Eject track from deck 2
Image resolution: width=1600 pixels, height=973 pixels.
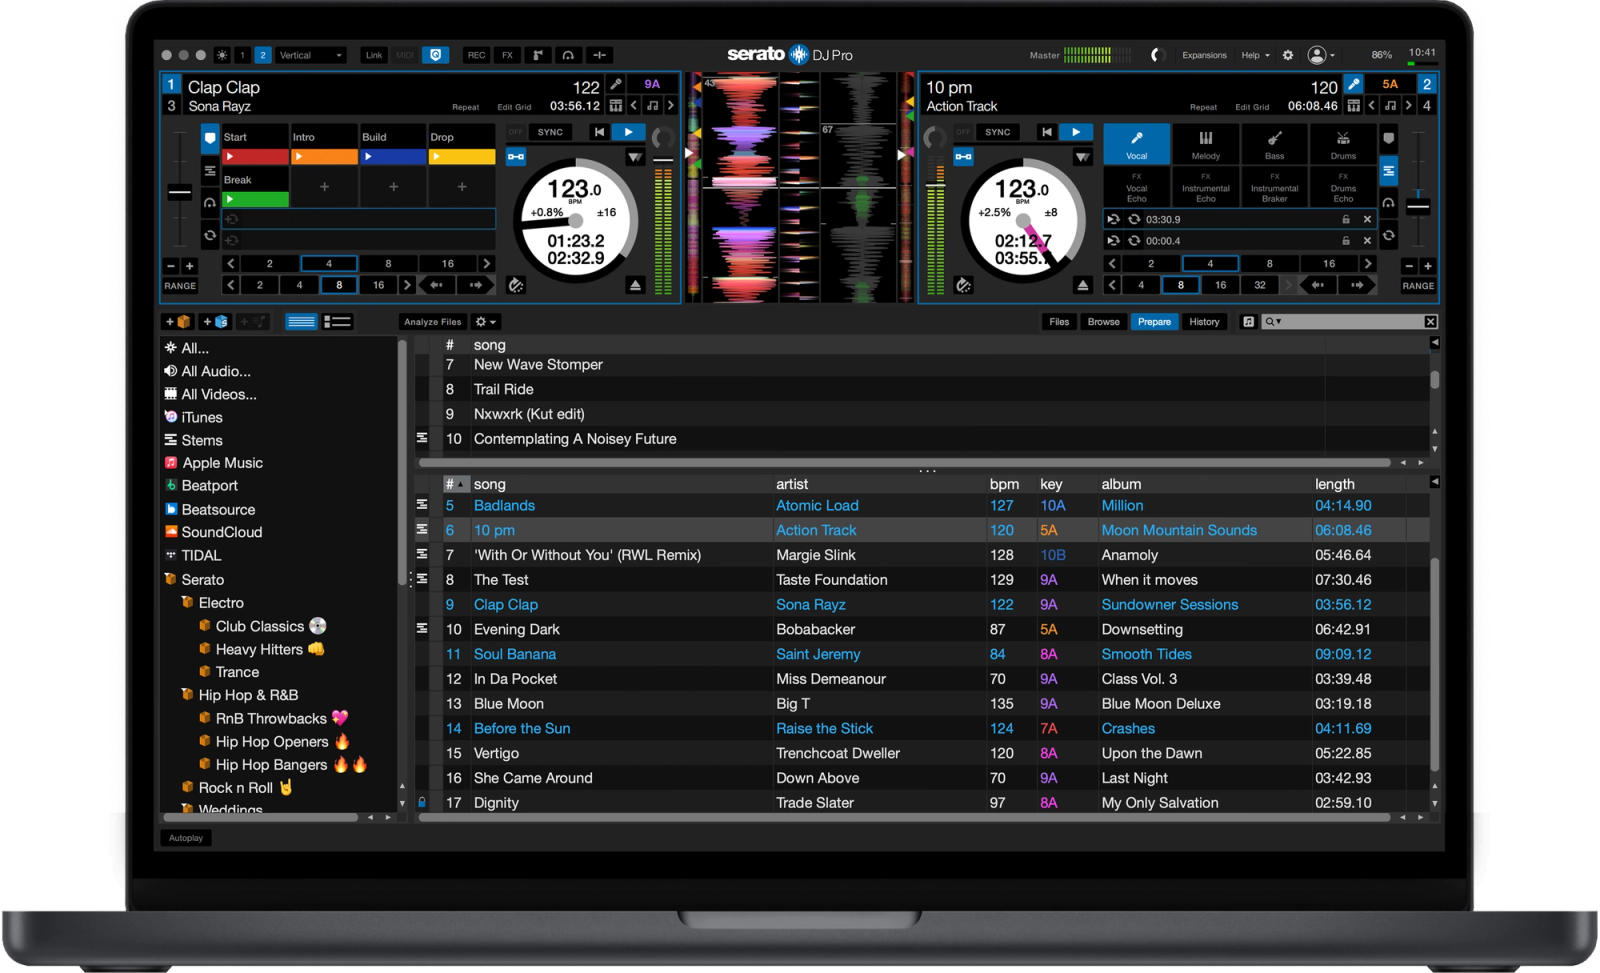click(x=1083, y=286)
